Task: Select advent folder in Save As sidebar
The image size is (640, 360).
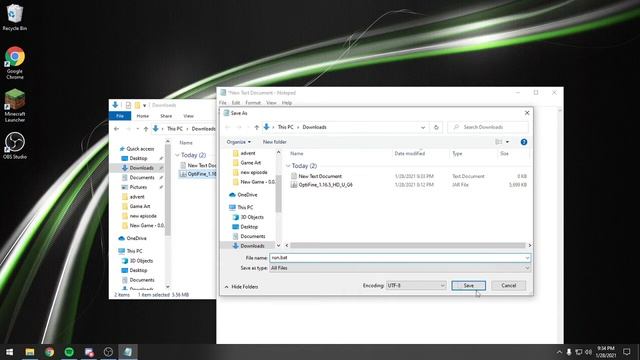Action: pyautogui.click(x=248, y=153)
